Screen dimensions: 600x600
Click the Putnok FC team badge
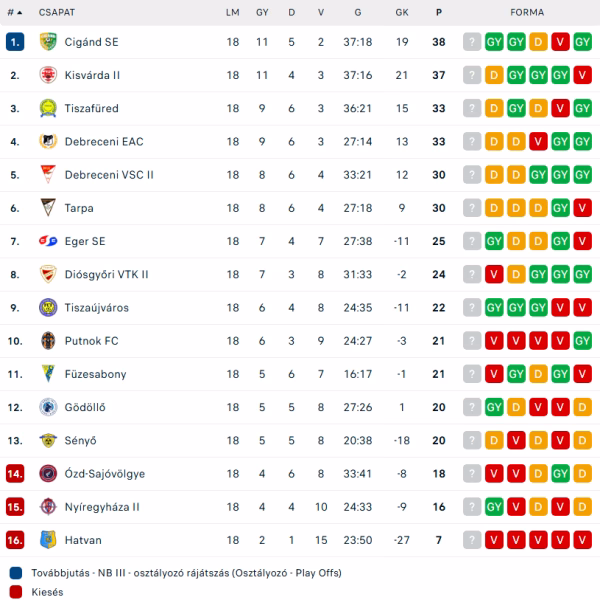coord(47,340)
